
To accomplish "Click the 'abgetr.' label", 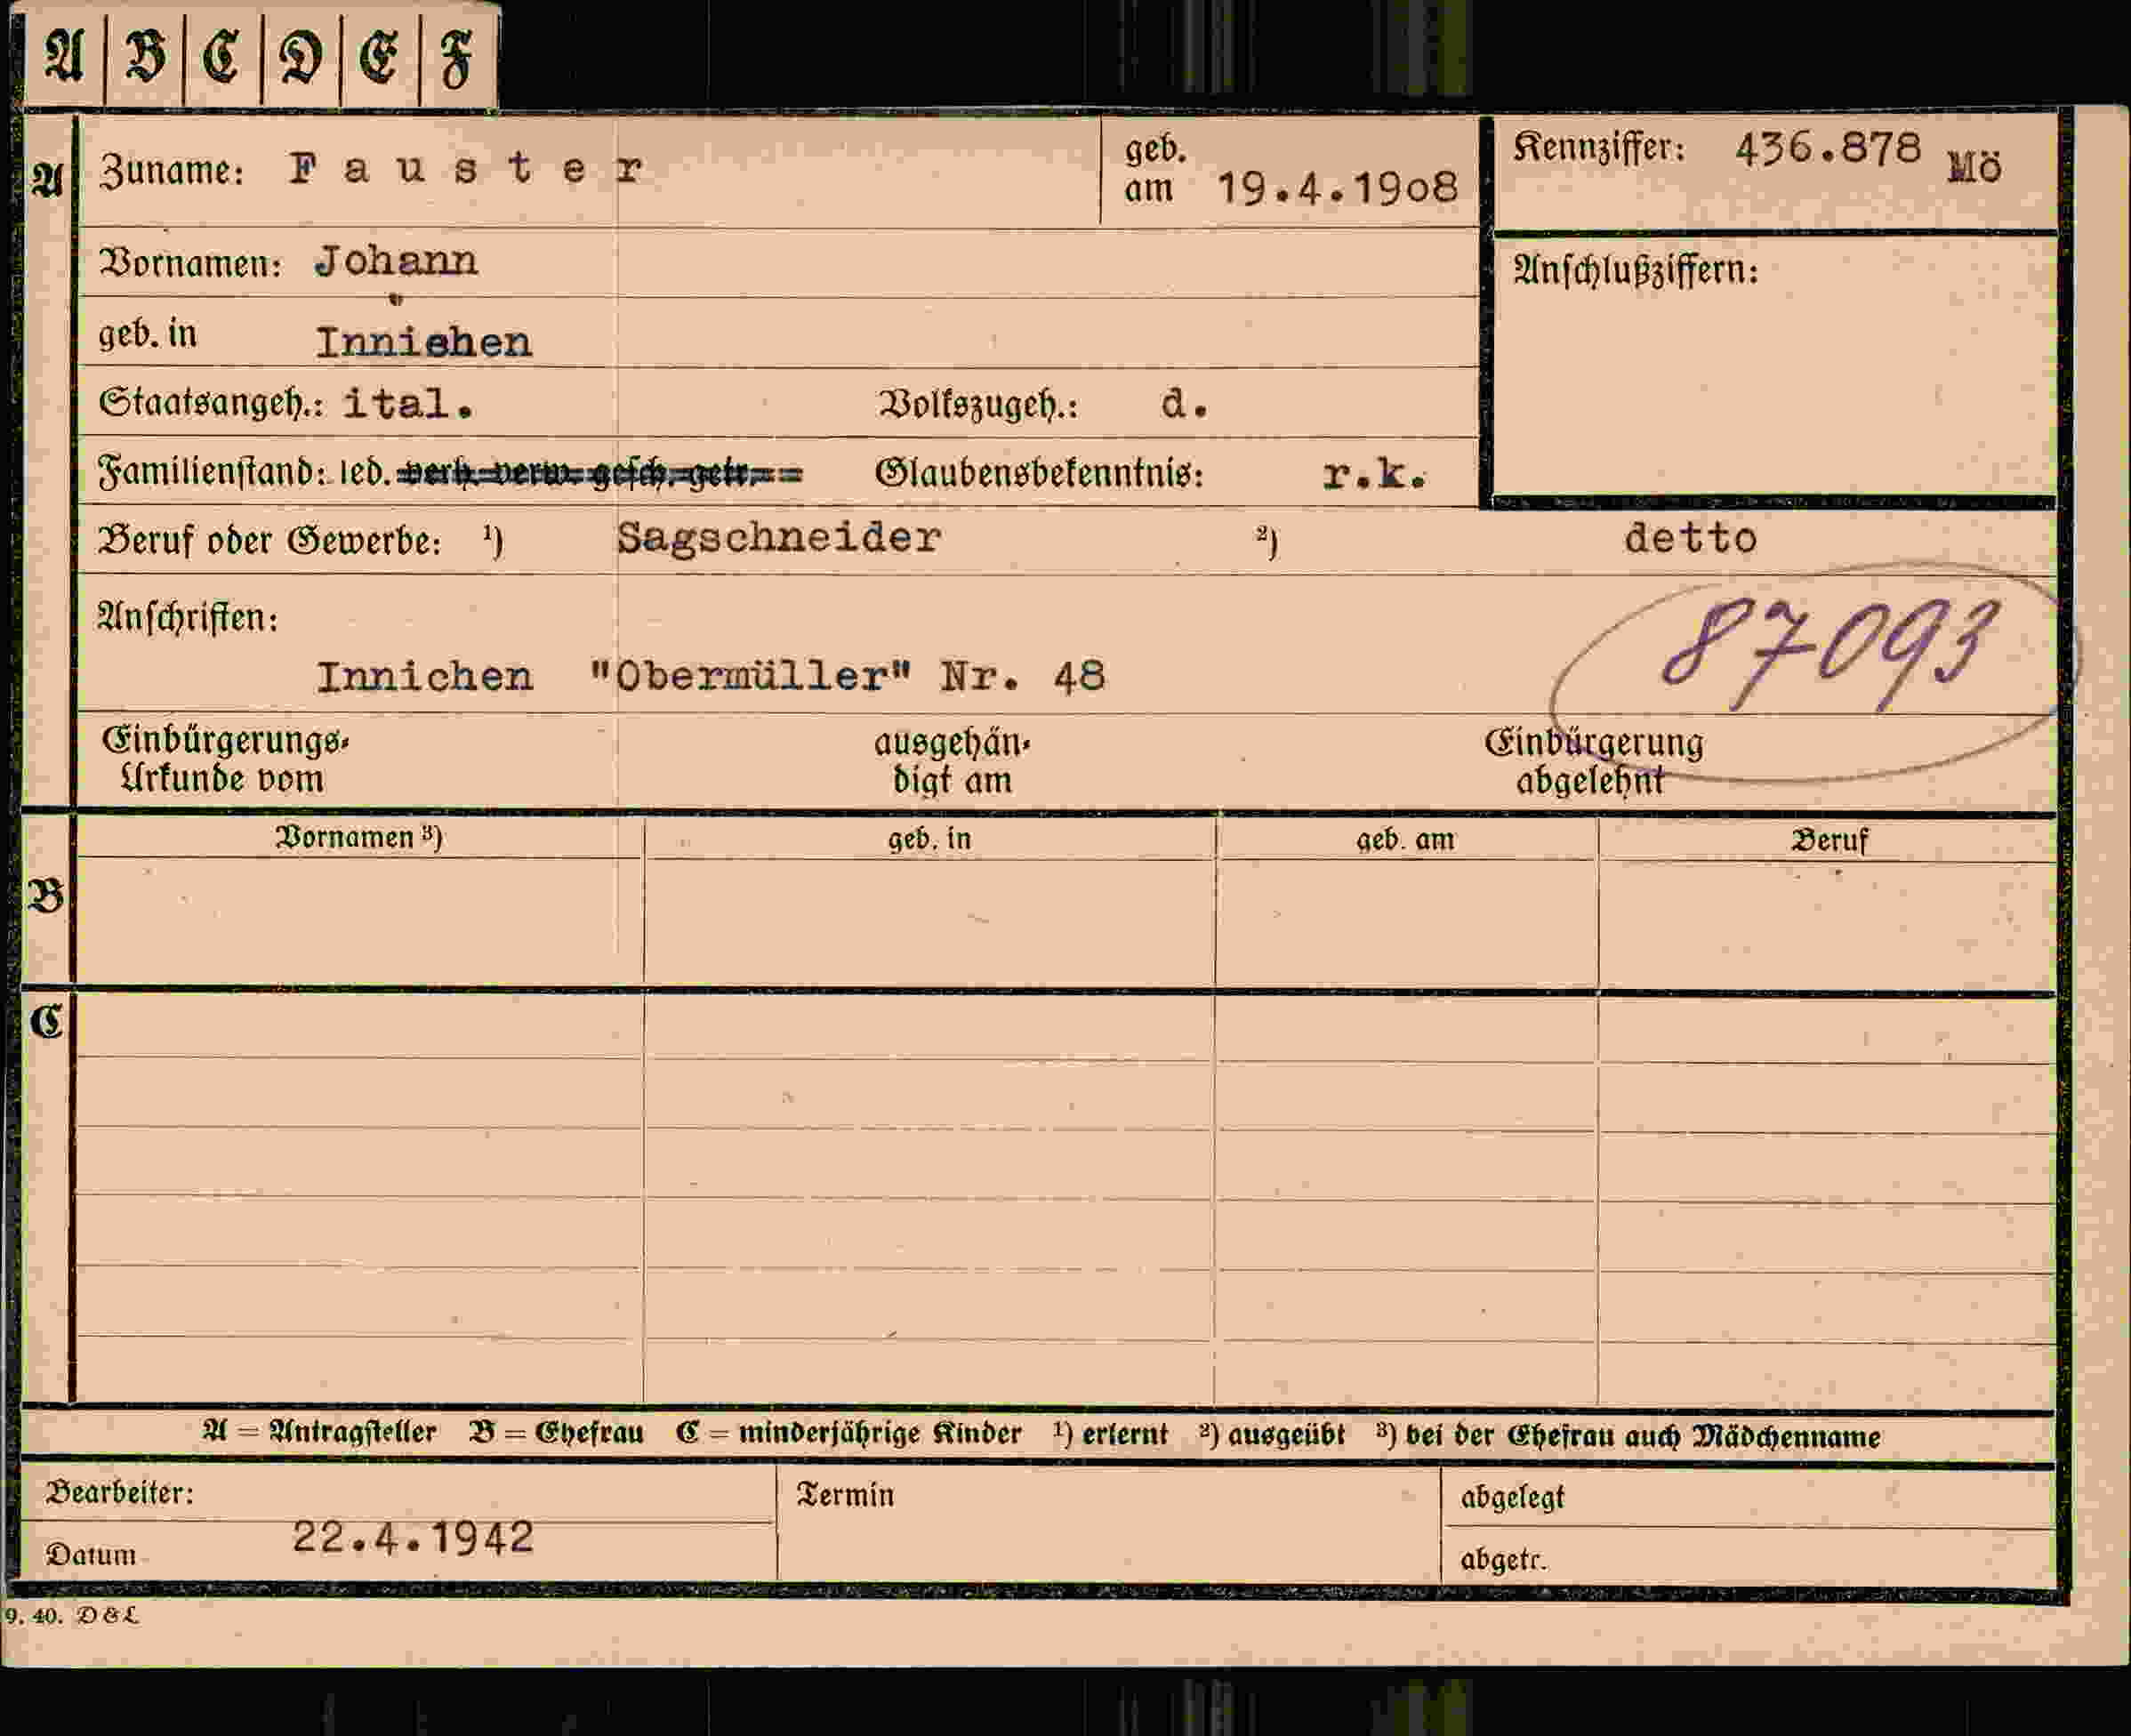I will (x=1503, y=1559).
